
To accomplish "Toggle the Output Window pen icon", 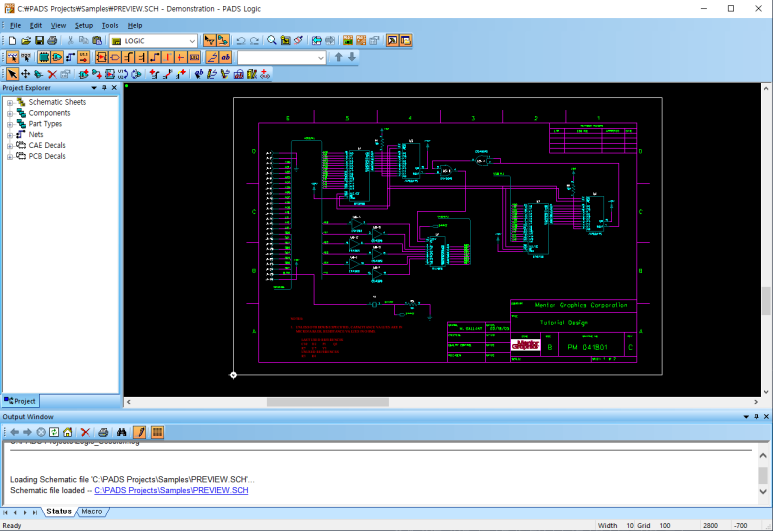I will [x=140, y=432].
